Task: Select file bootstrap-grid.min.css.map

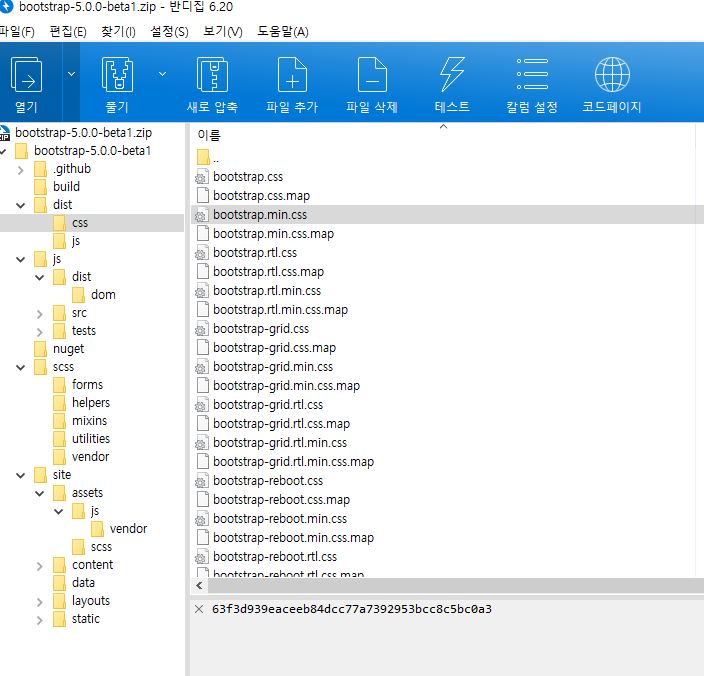Action: point(286,386)
